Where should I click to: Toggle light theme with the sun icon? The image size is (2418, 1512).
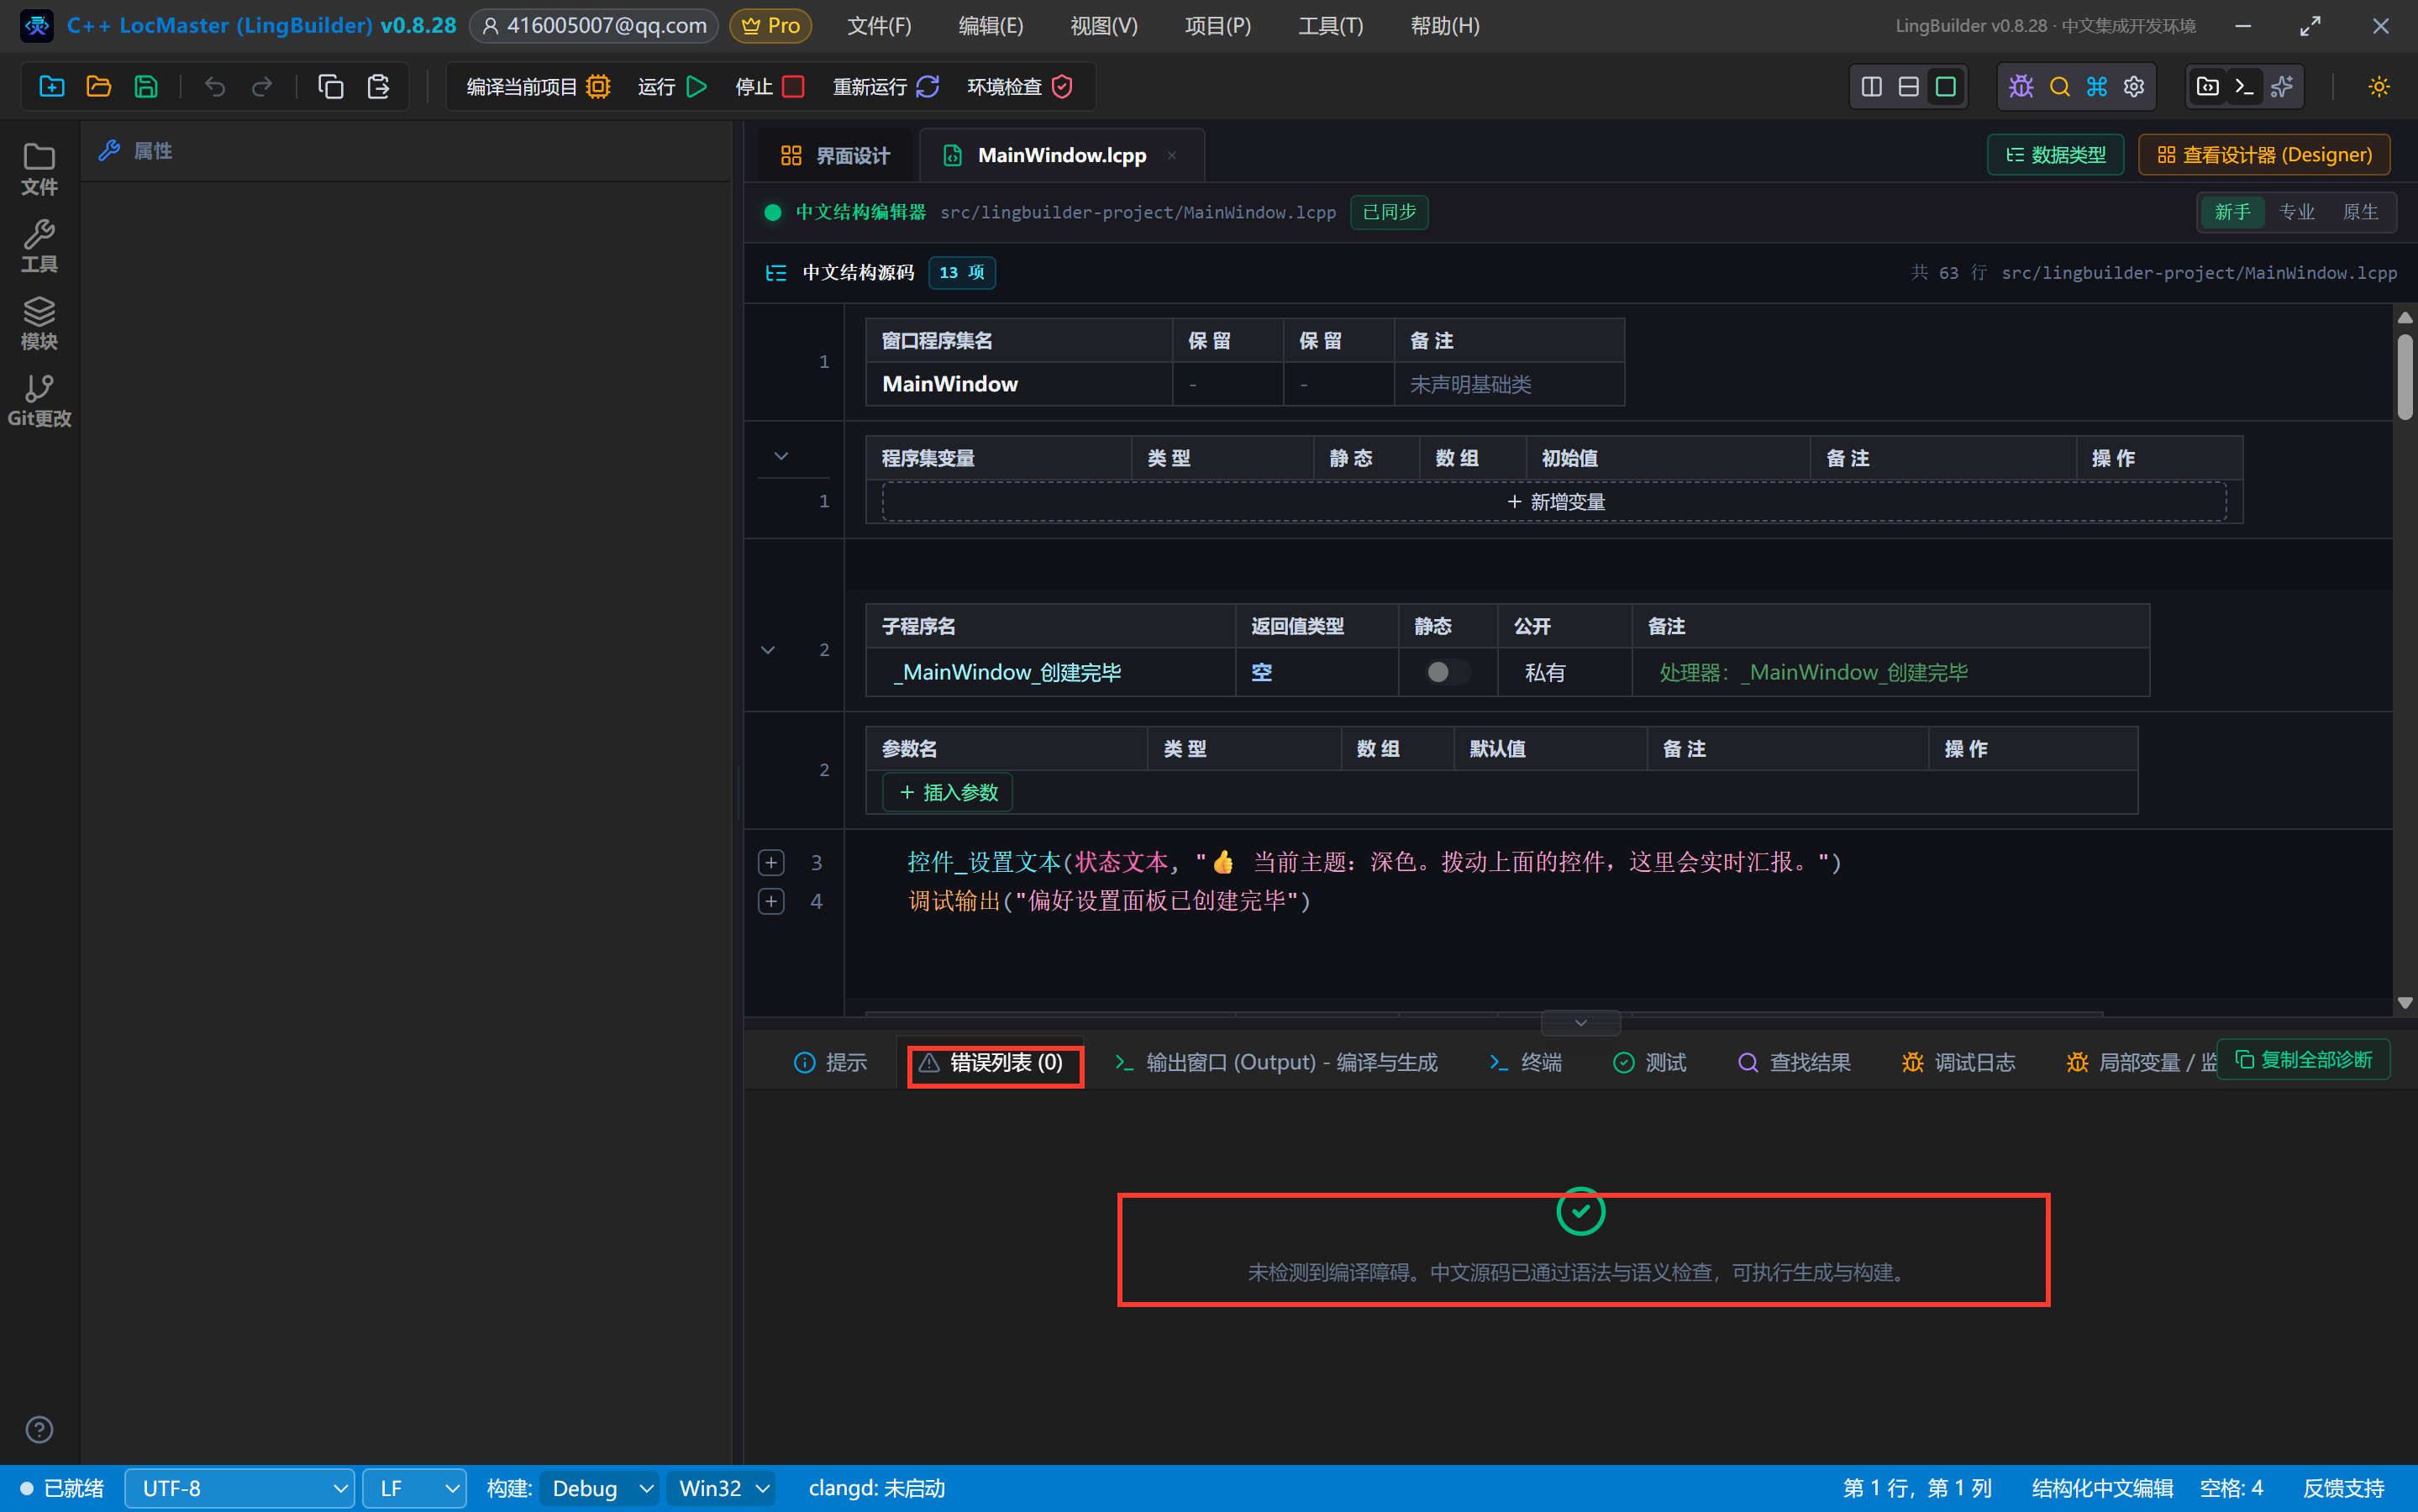(2379, 87)
